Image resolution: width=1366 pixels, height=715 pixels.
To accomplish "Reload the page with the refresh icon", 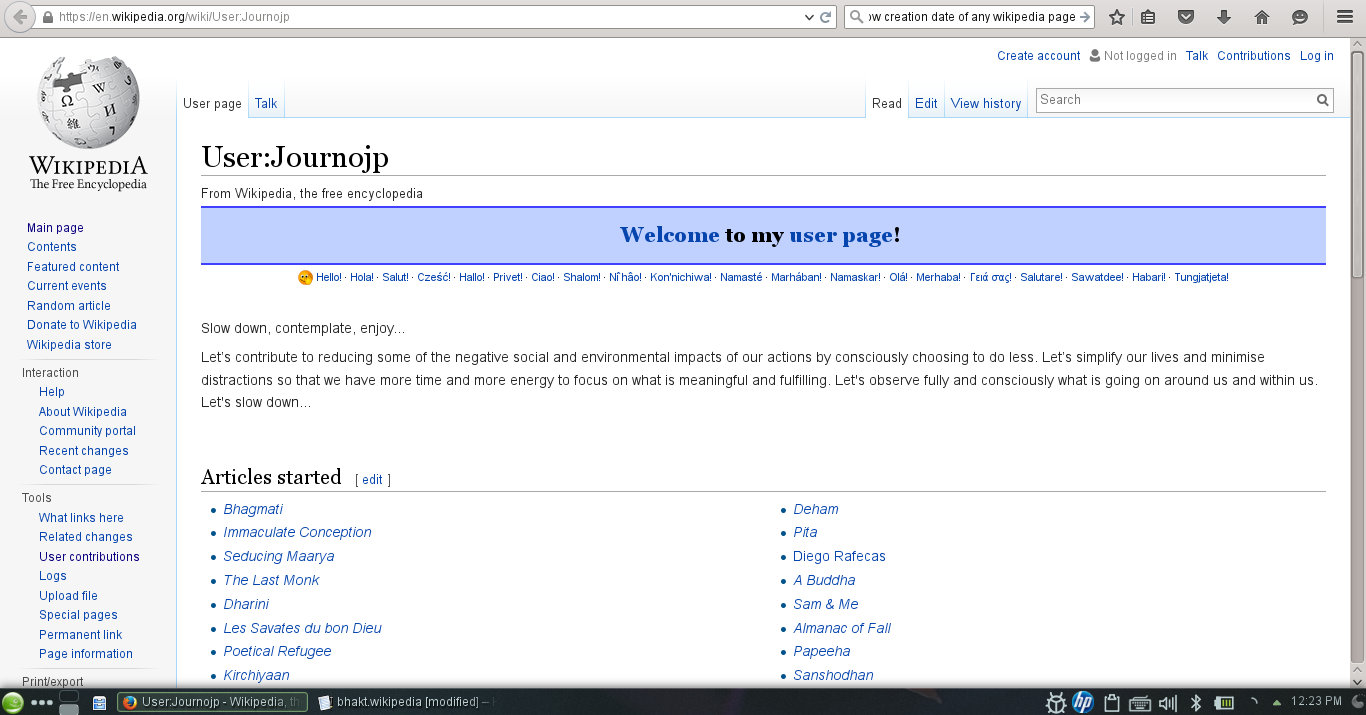I will pyautogui.click(x=826, y=17).
